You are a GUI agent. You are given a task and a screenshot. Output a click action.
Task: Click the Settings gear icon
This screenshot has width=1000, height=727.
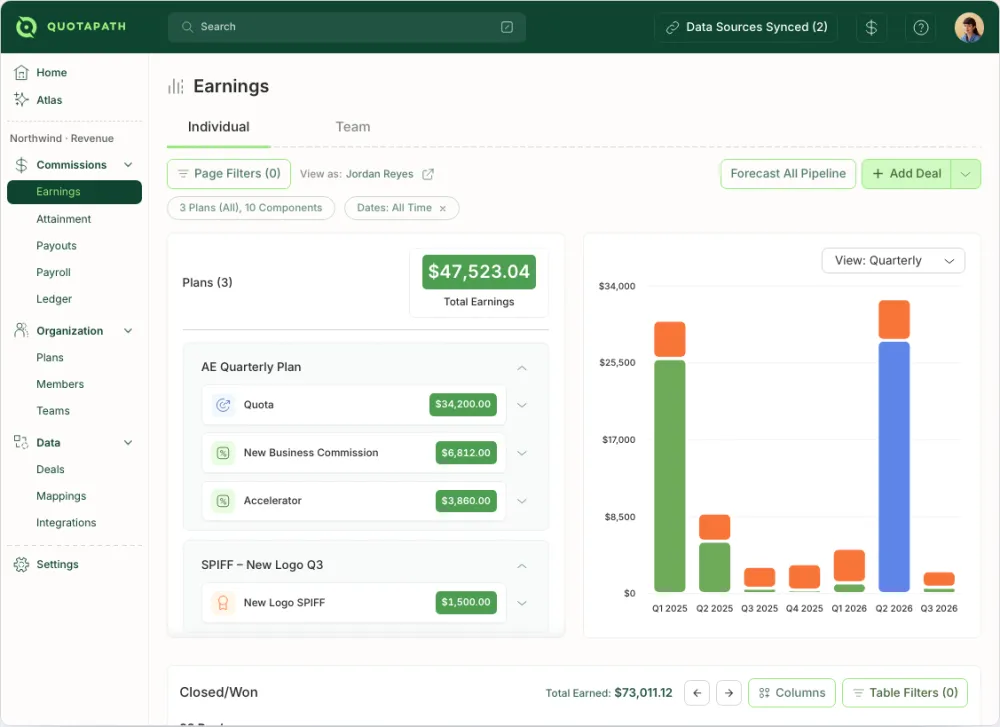(x=21, y=564)
